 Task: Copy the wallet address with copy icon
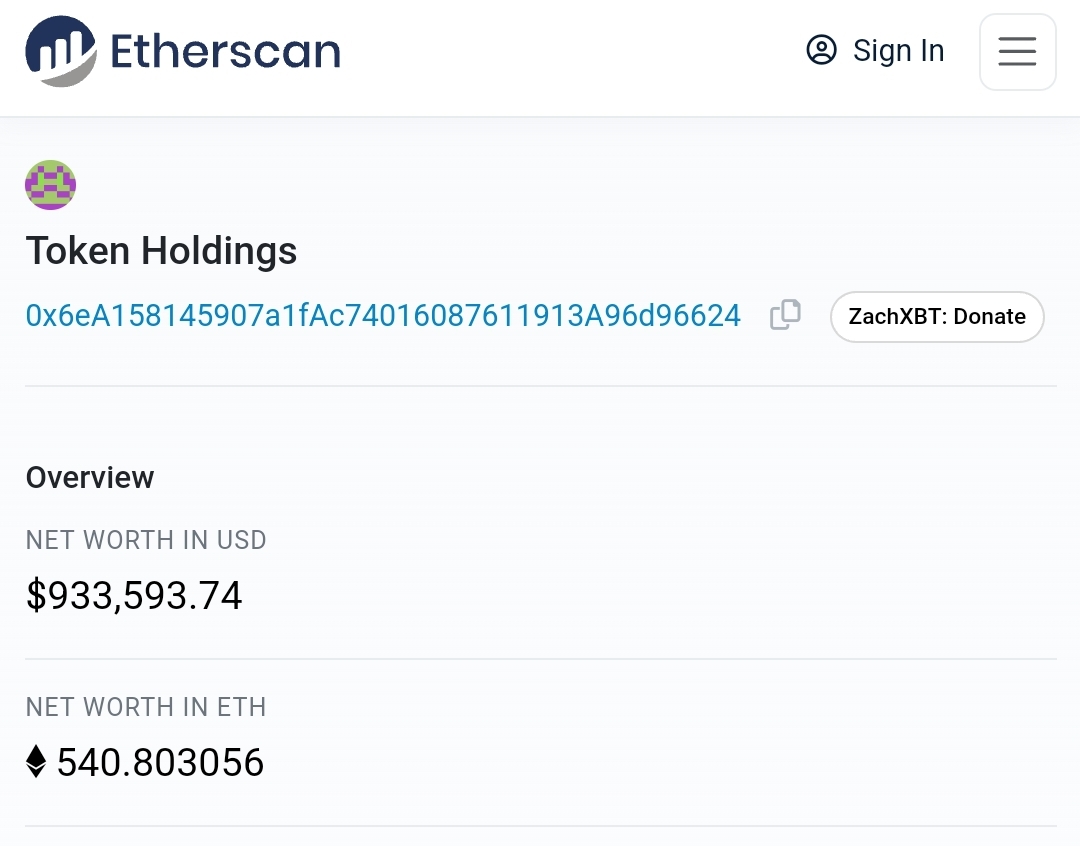[785, 315]
